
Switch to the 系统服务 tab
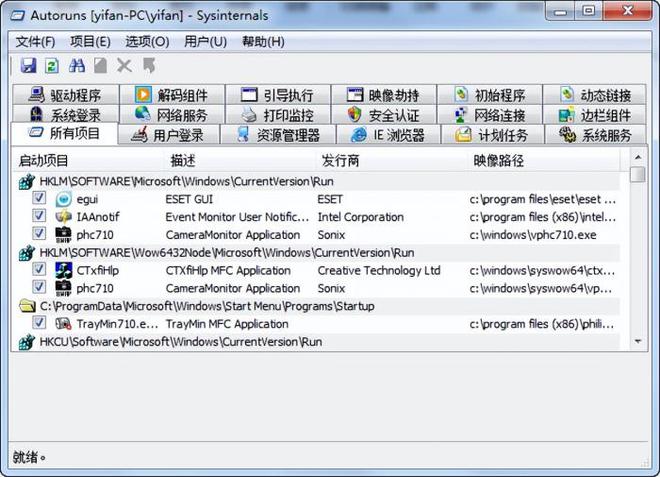595,135
